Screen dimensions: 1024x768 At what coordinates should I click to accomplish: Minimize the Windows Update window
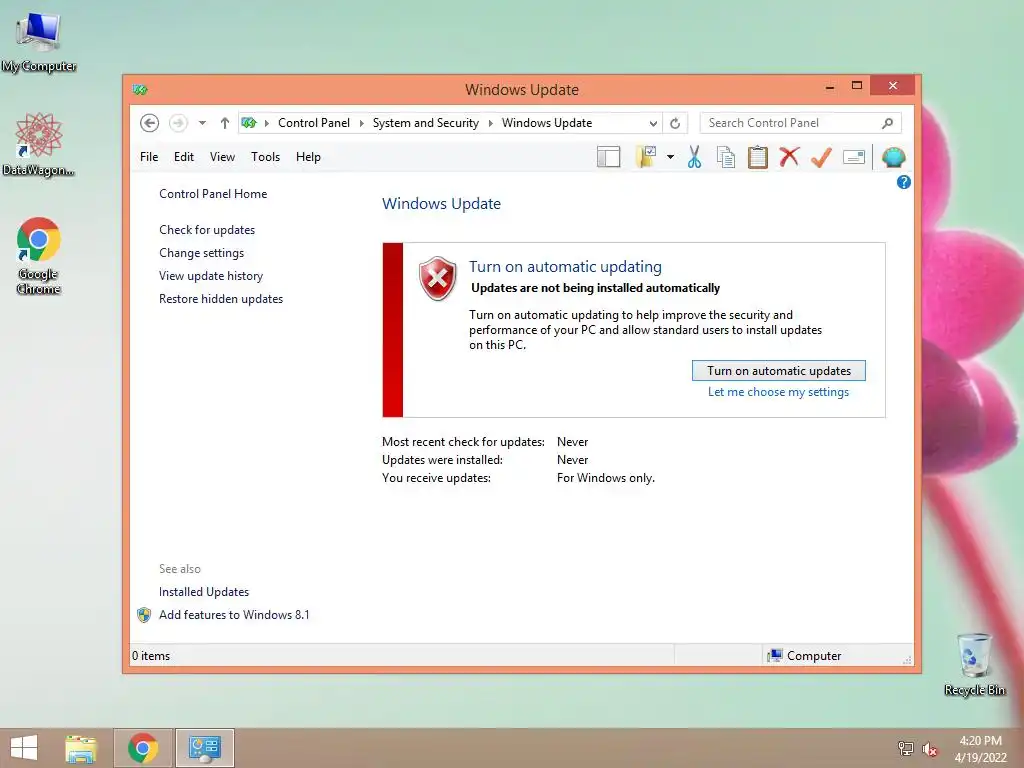click(x=829, y=86)
